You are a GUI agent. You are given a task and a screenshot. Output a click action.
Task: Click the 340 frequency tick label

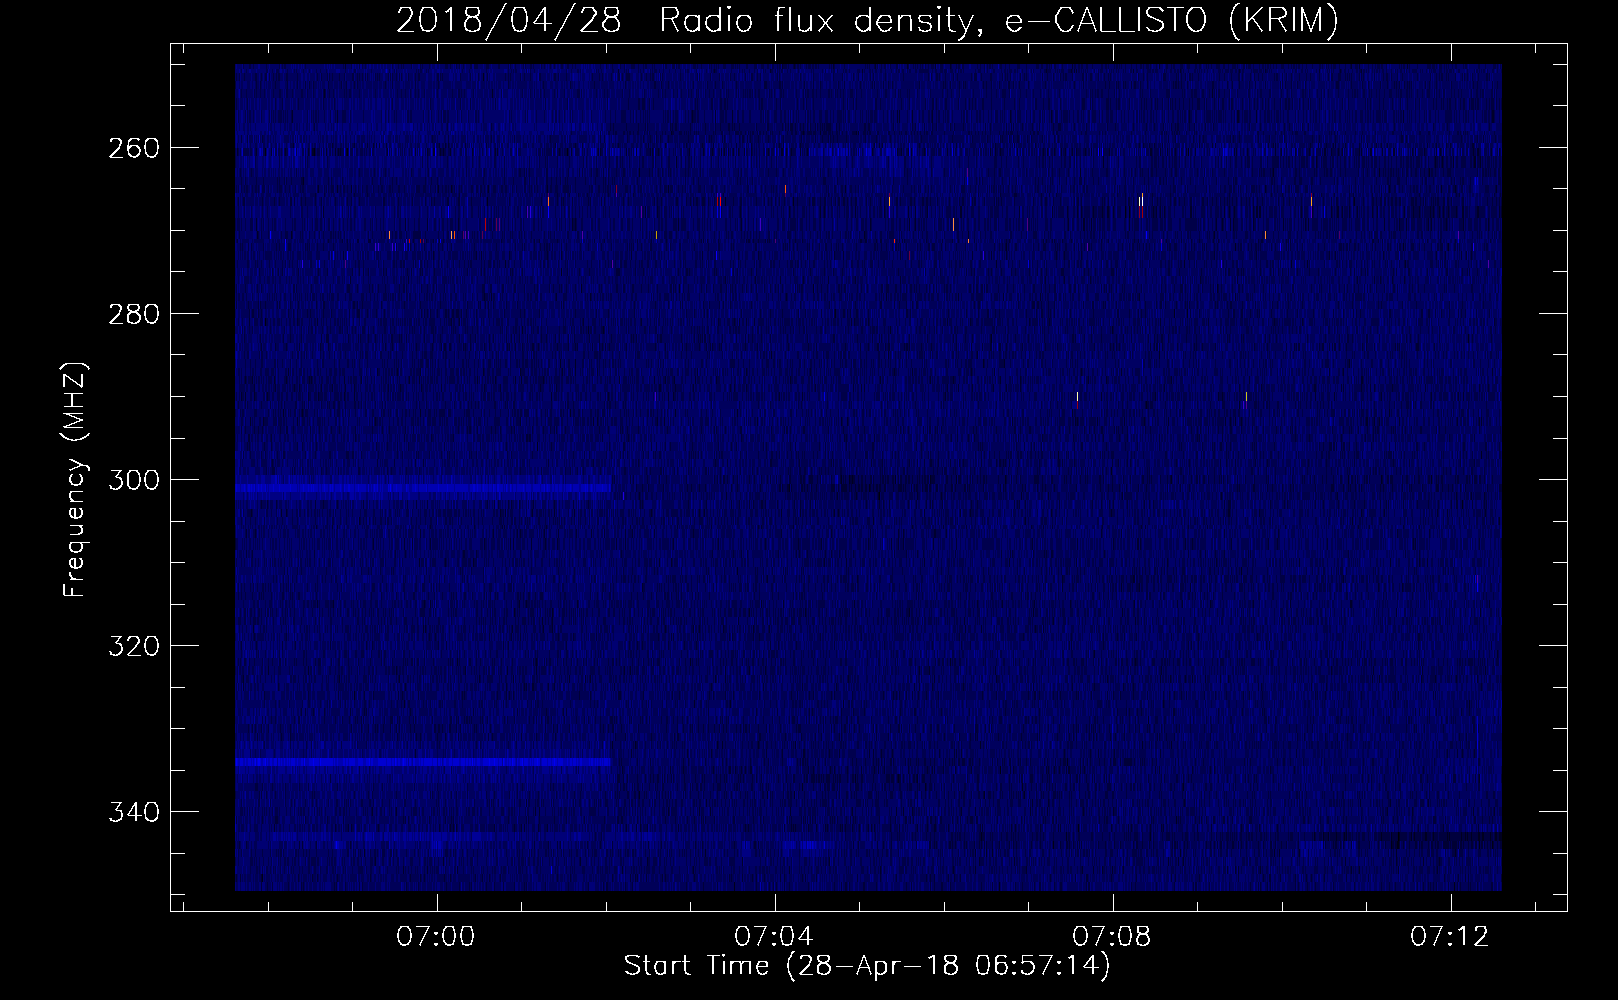133,812
